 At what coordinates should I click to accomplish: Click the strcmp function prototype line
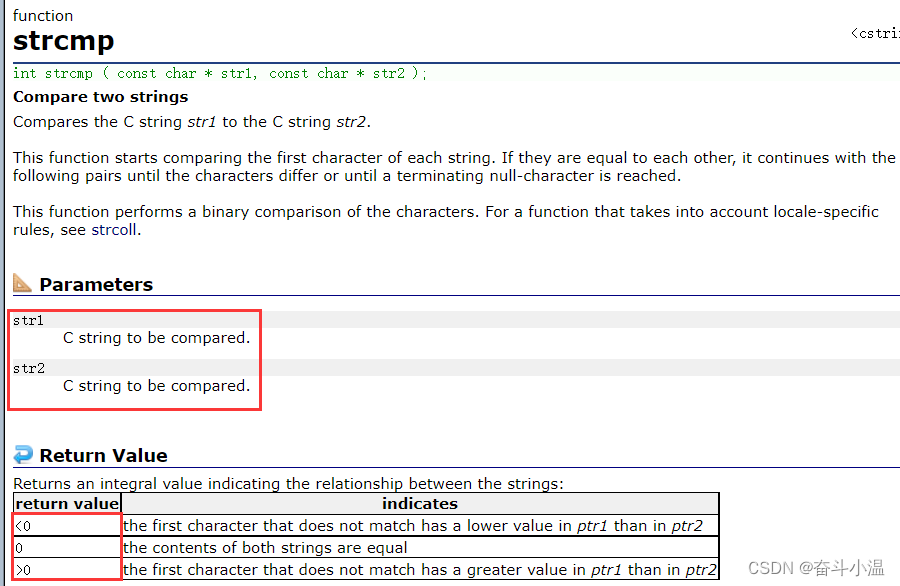[220, 73]
